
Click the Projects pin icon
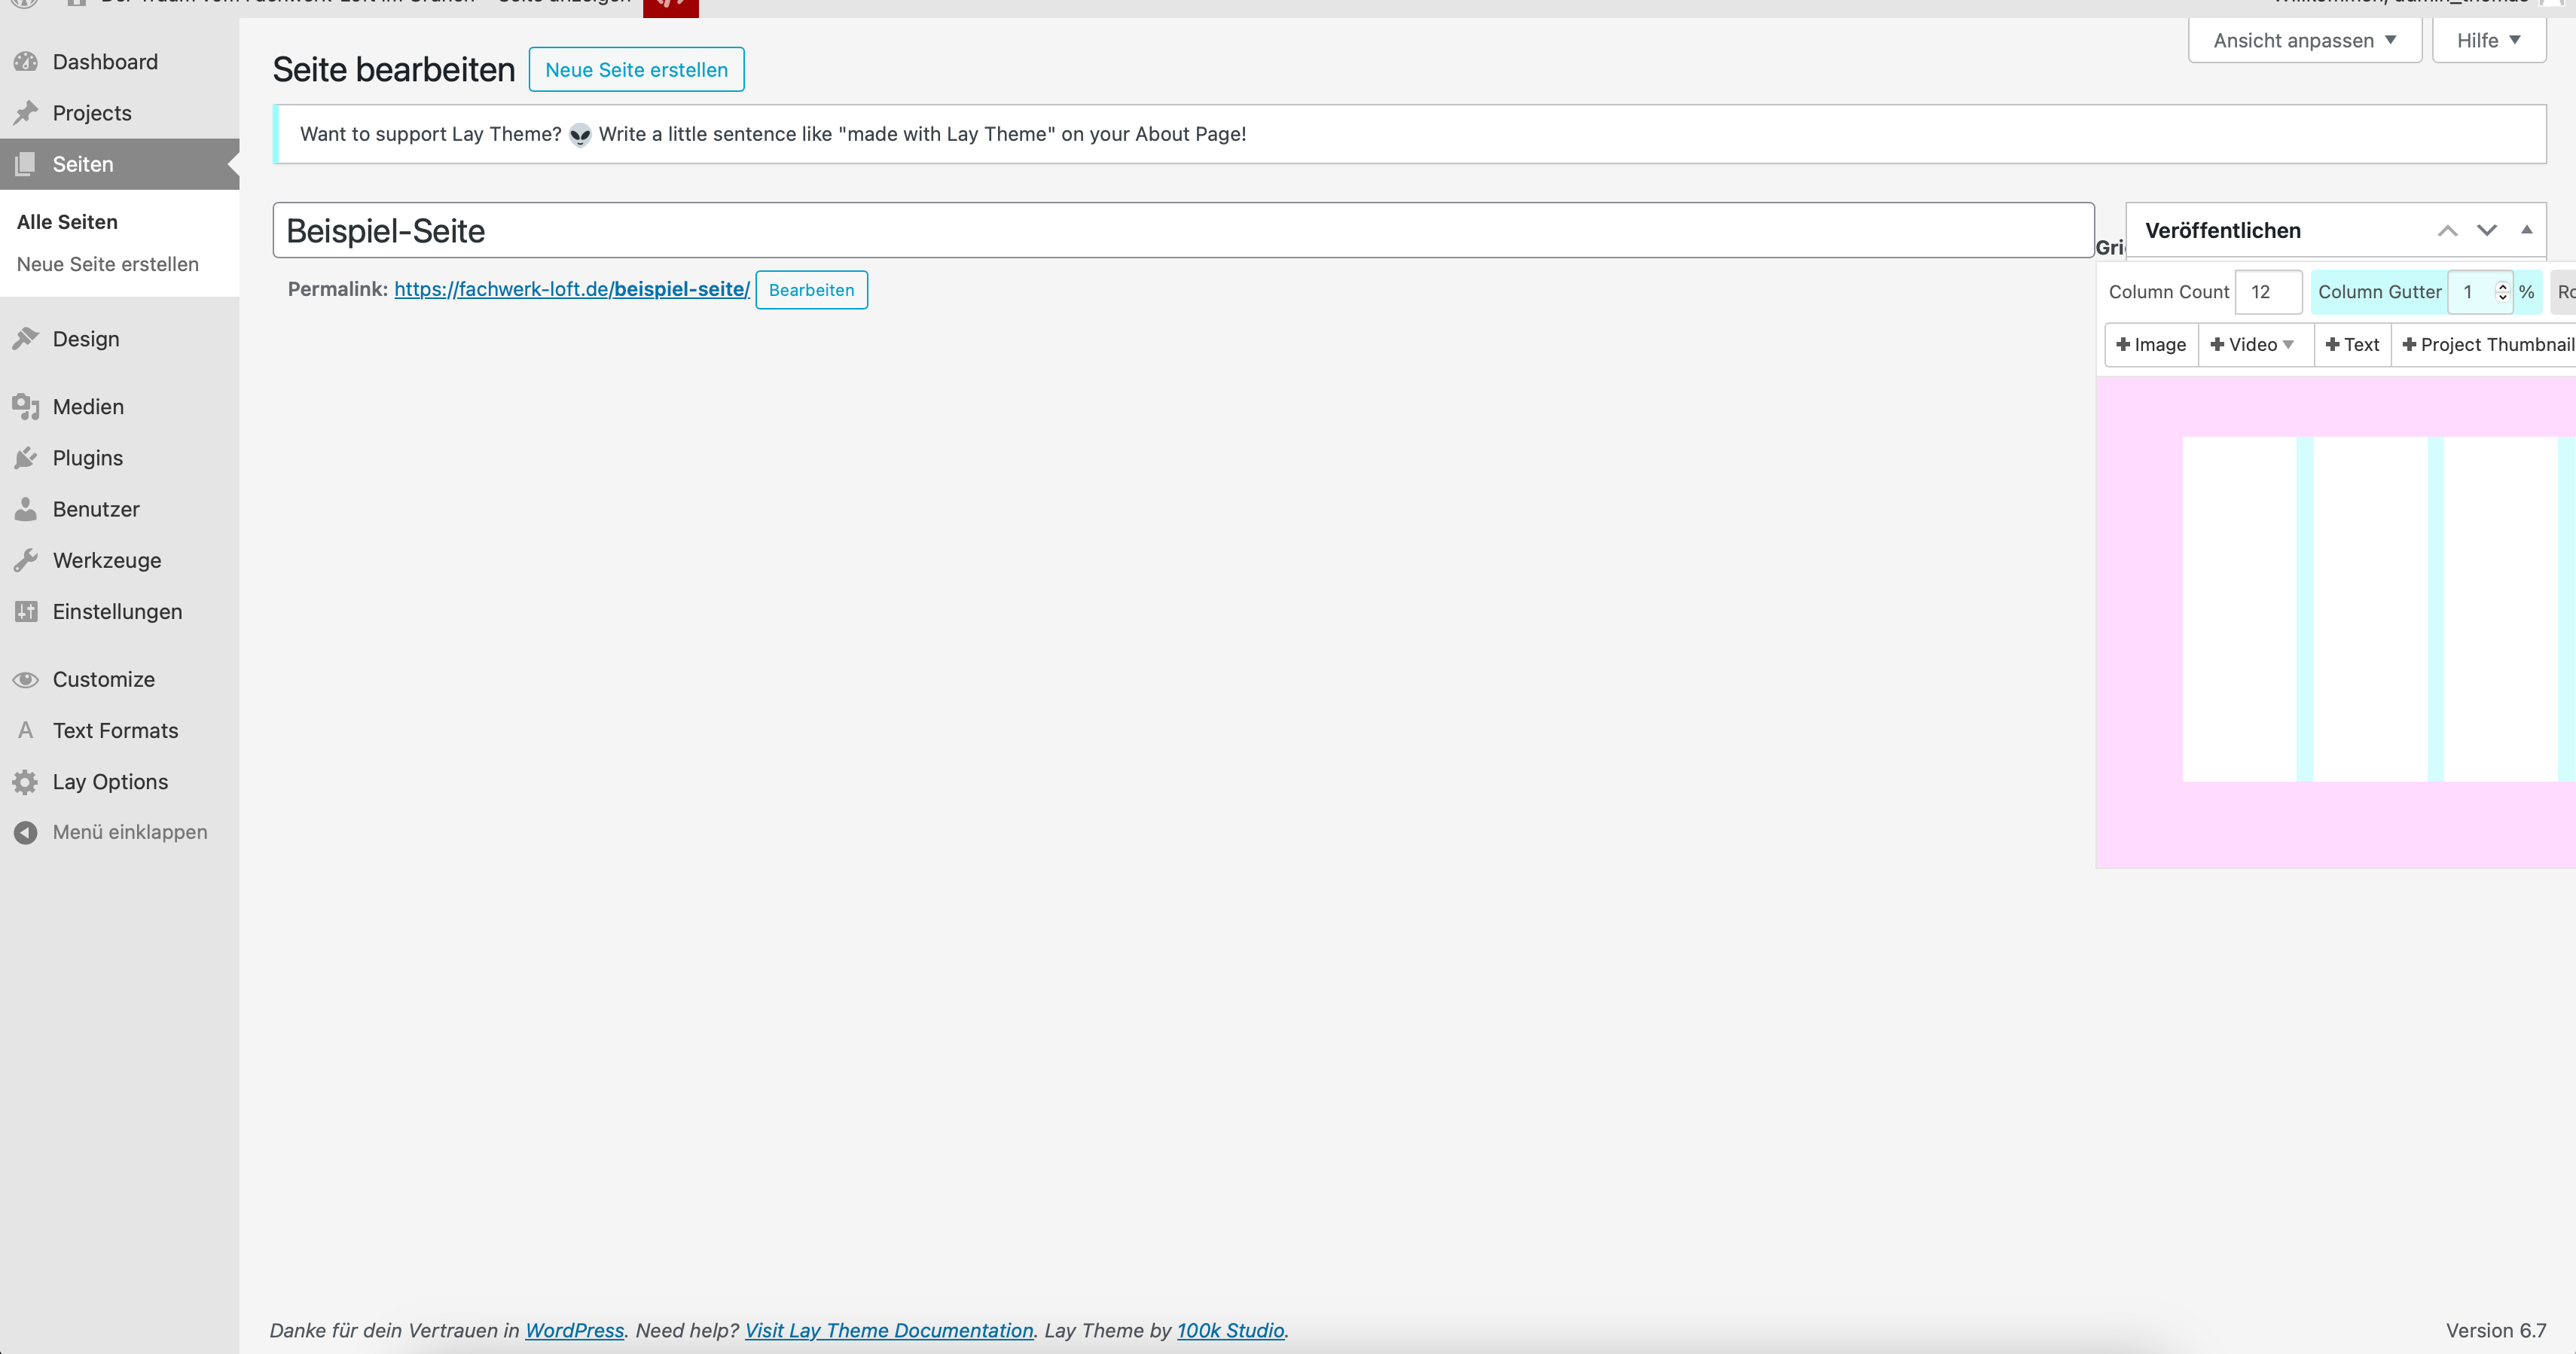pyautogui.click(x=26, y=113)
